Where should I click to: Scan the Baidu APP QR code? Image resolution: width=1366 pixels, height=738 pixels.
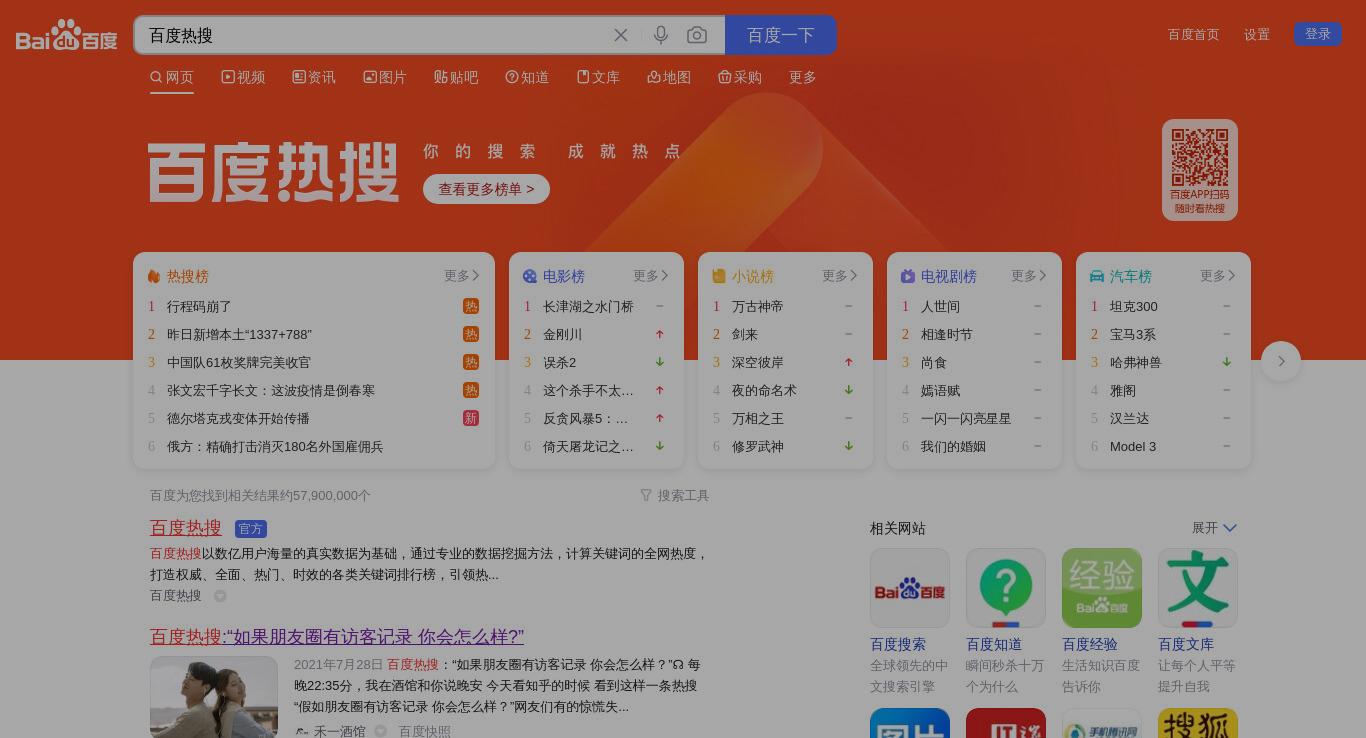[1200, 157]
